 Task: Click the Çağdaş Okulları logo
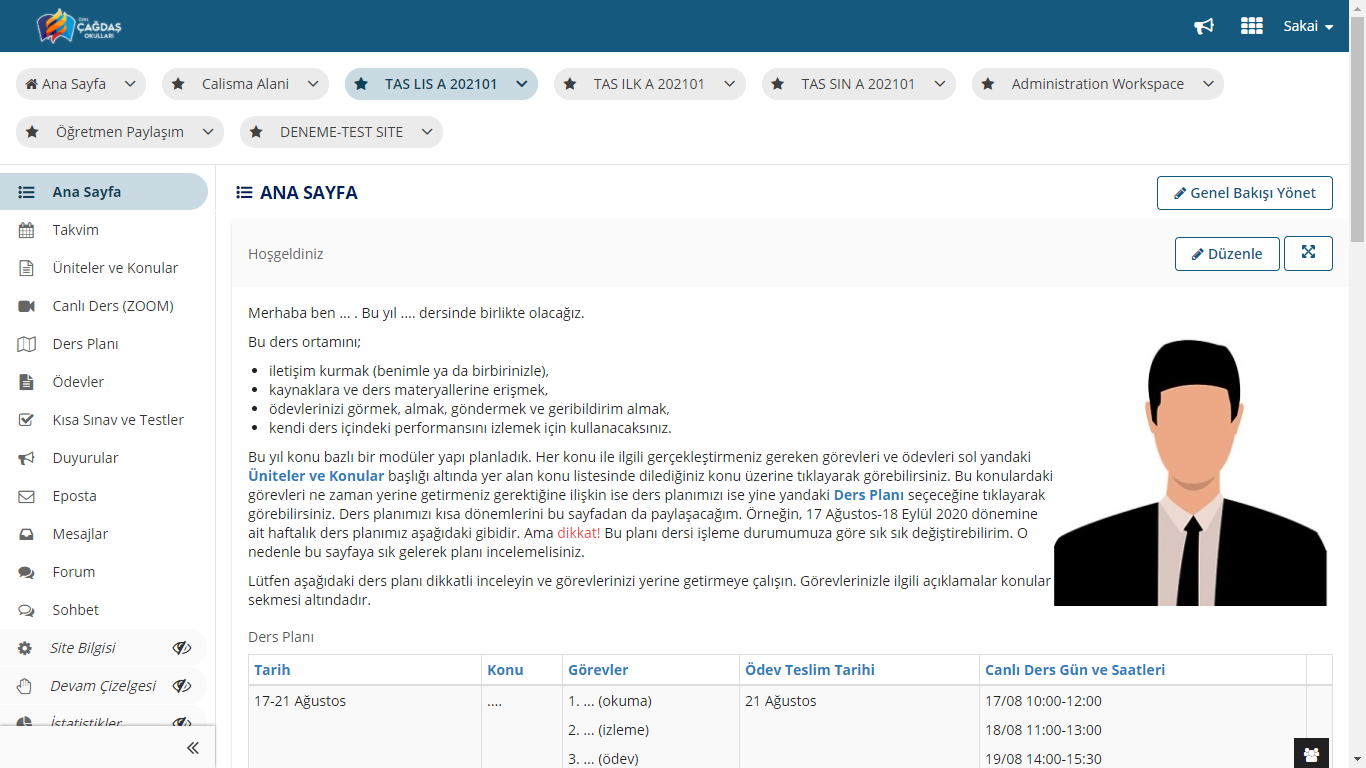[79, 26]
